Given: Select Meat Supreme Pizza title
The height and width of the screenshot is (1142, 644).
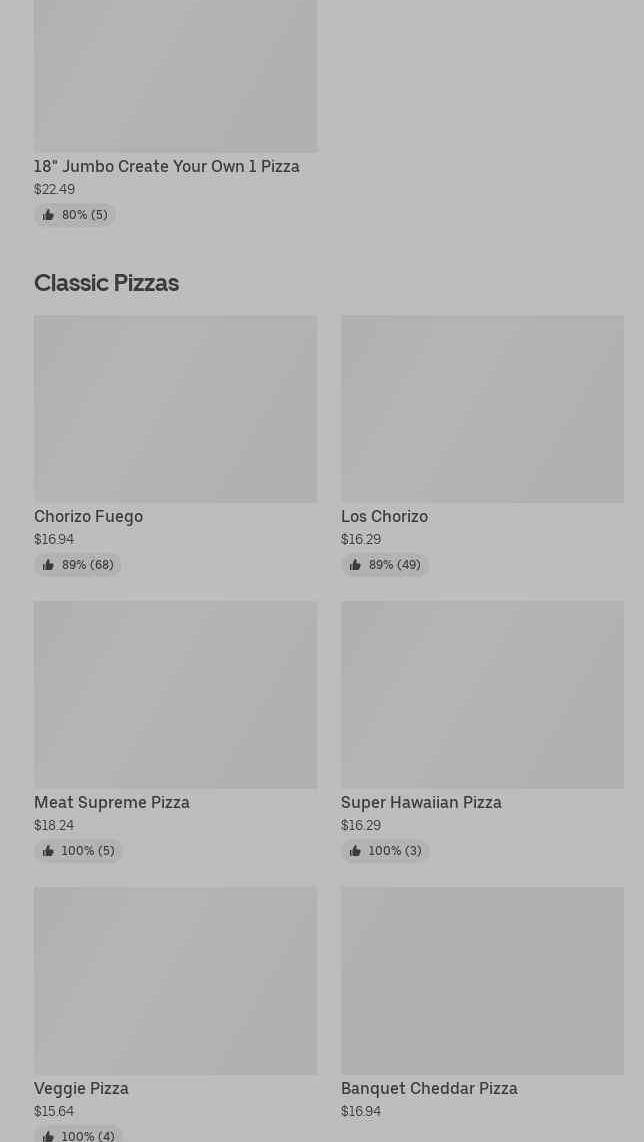Looking at the screenshot, I should point(111,802).
